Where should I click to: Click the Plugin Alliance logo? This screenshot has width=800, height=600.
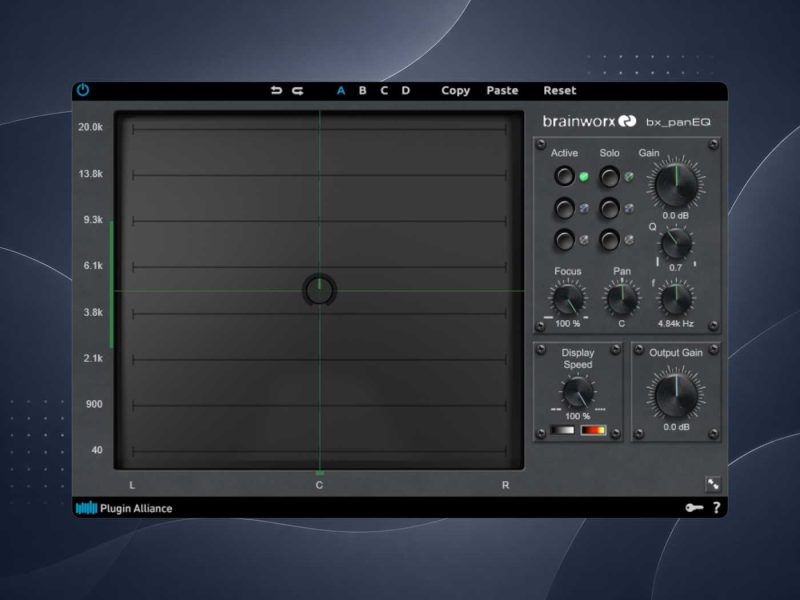click(124, 508)
